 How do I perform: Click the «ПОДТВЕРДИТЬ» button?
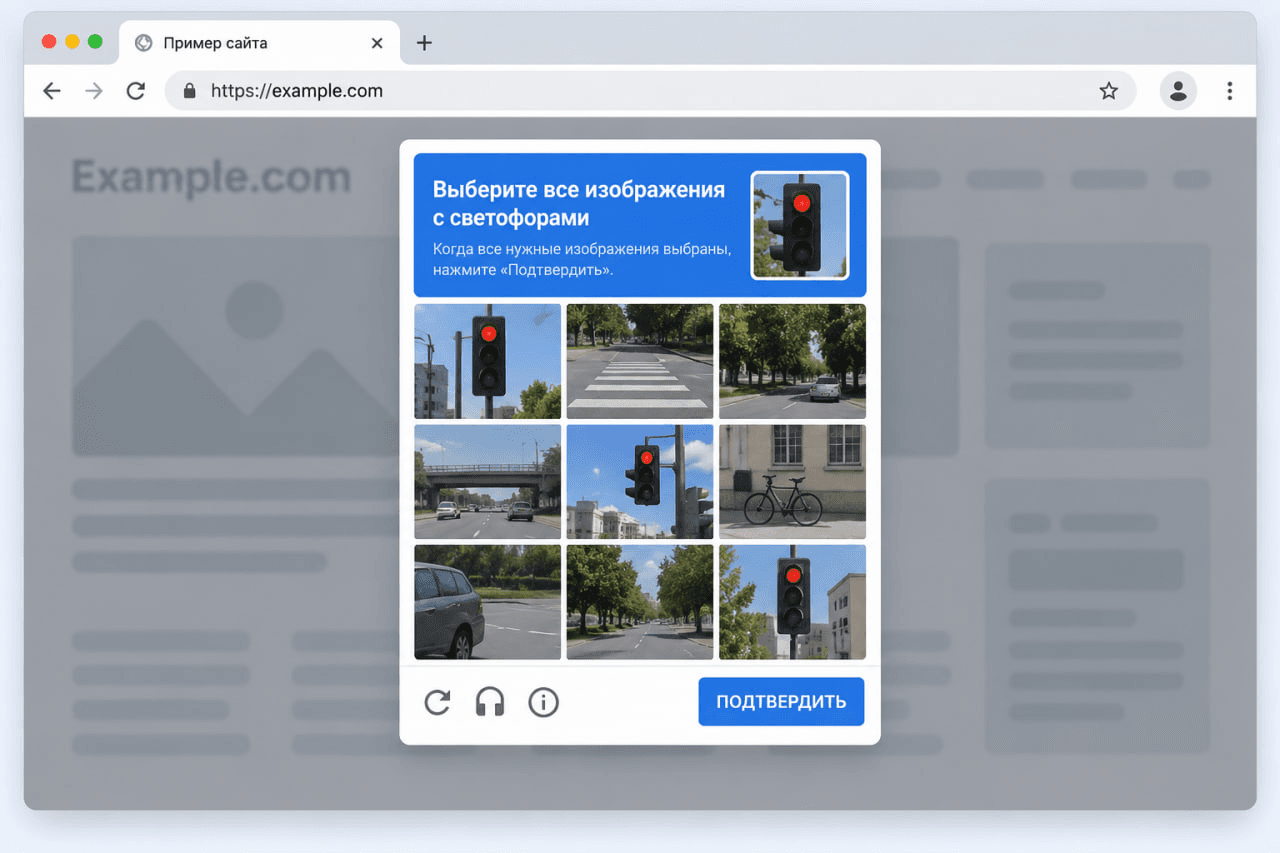point(781,701)
